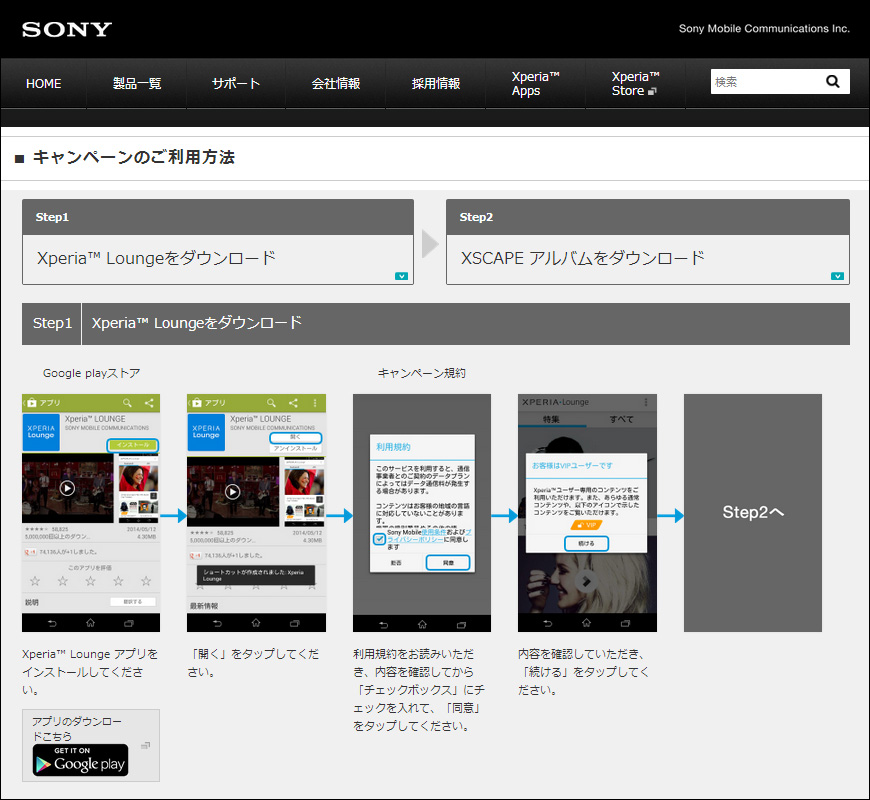
Task: Click Sony Mobile Communications Inc. text
Action: coord(764,28)
